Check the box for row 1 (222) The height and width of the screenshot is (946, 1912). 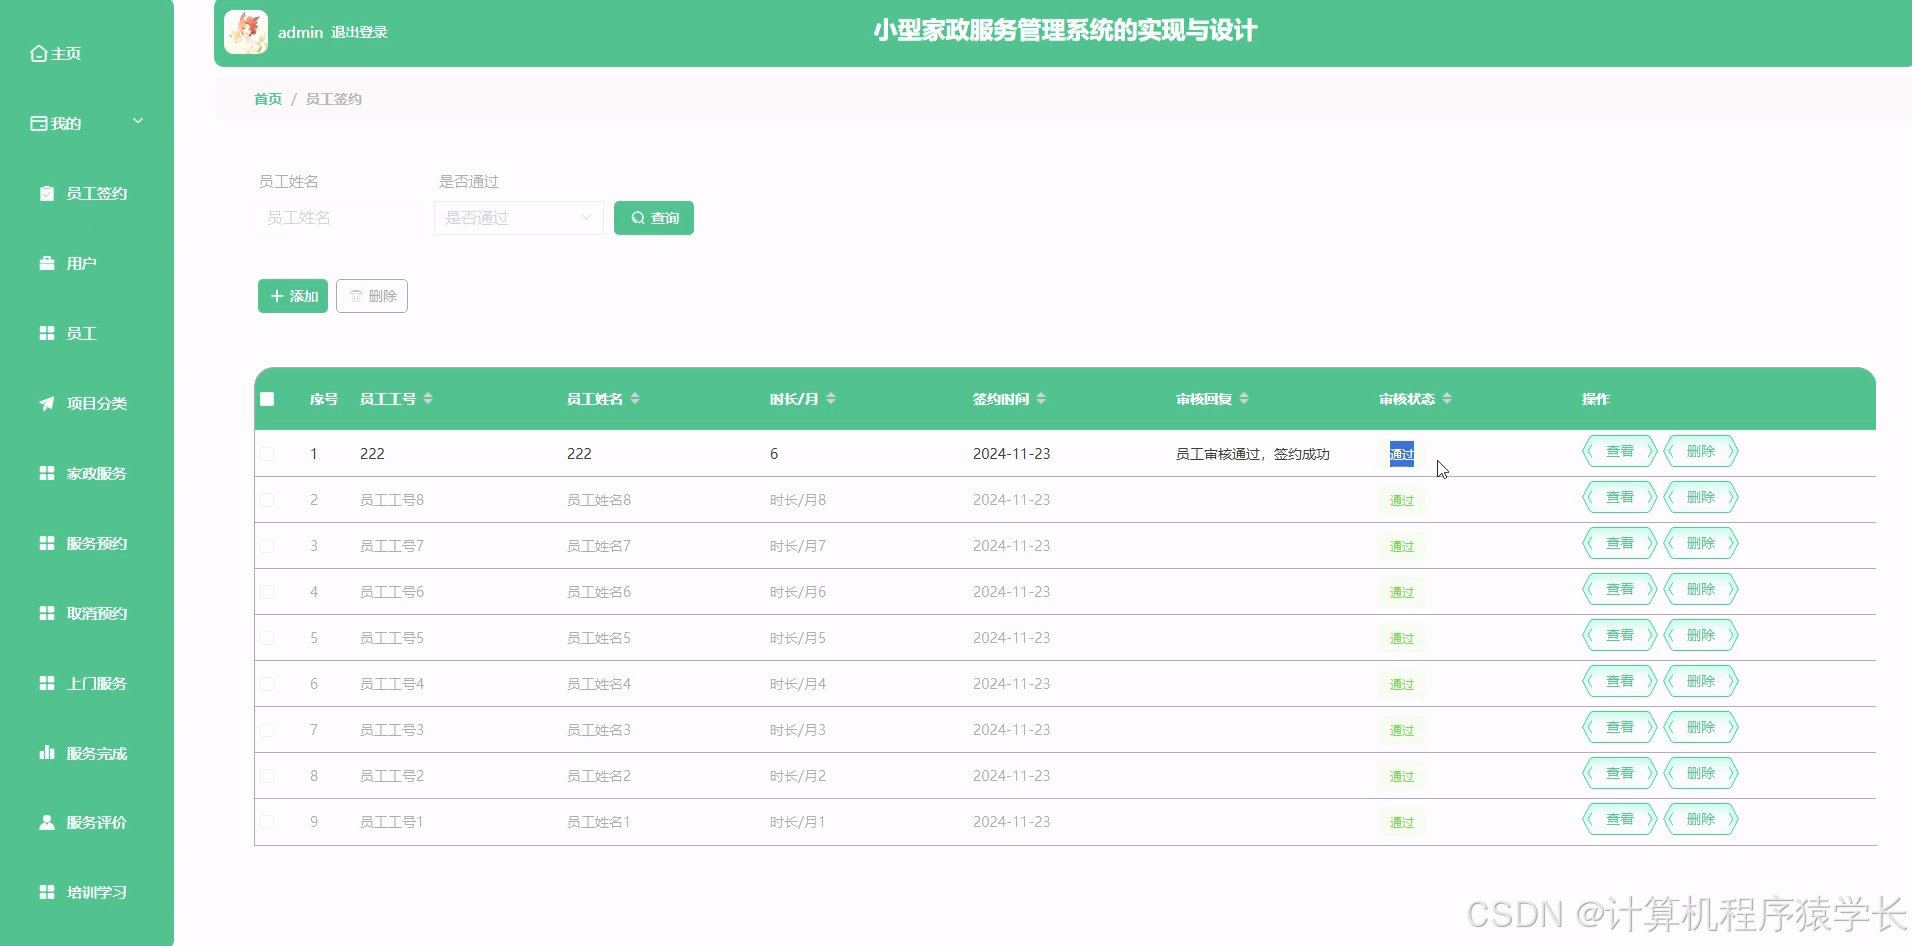pyautogui.click(x=267, y=454)
